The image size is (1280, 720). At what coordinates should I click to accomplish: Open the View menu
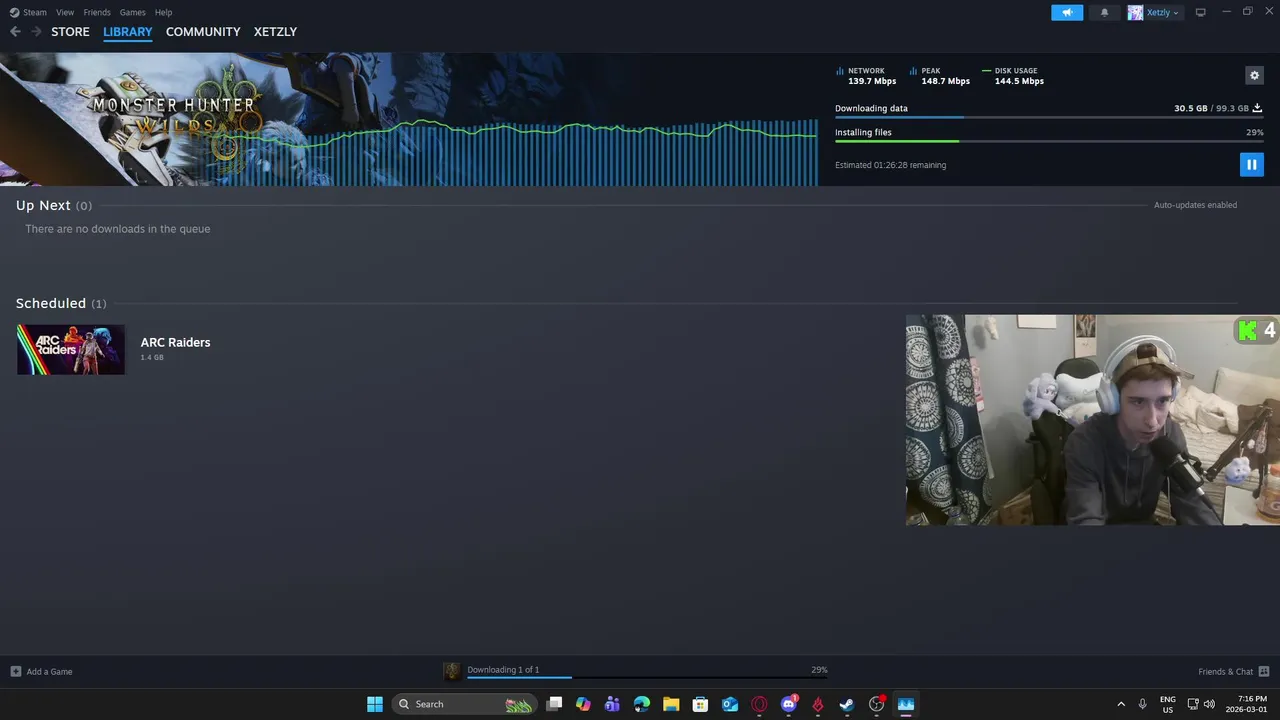click(65, 12)
